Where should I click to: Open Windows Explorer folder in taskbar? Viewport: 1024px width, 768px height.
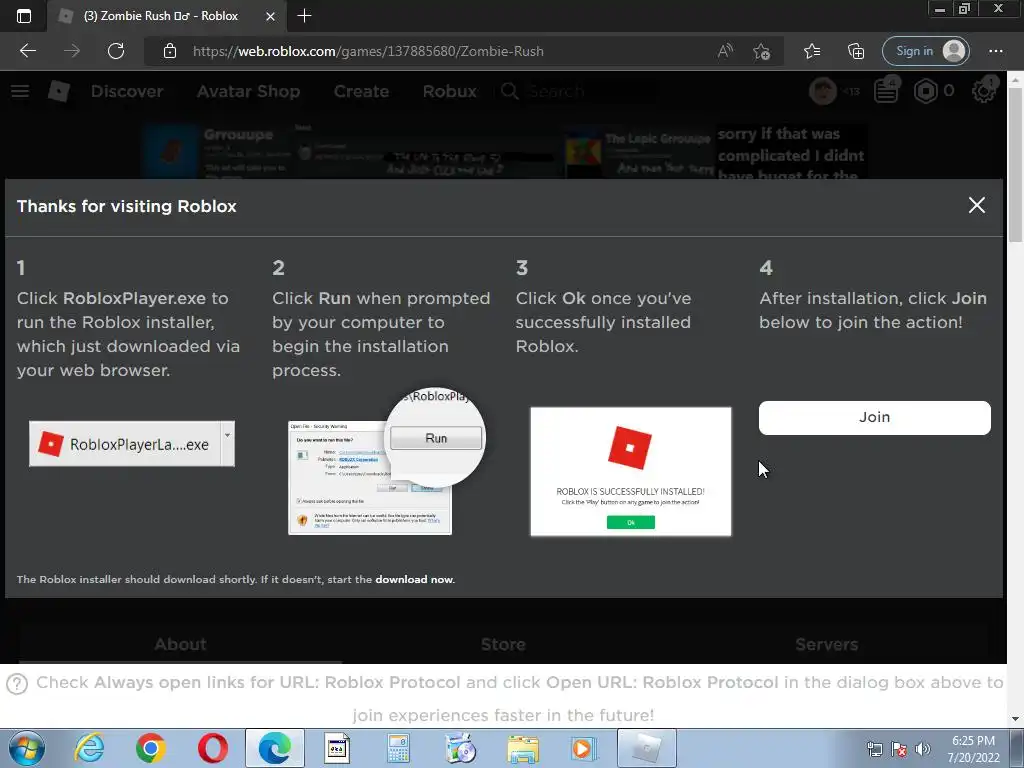pyautogui.click(x=523, y=748)
